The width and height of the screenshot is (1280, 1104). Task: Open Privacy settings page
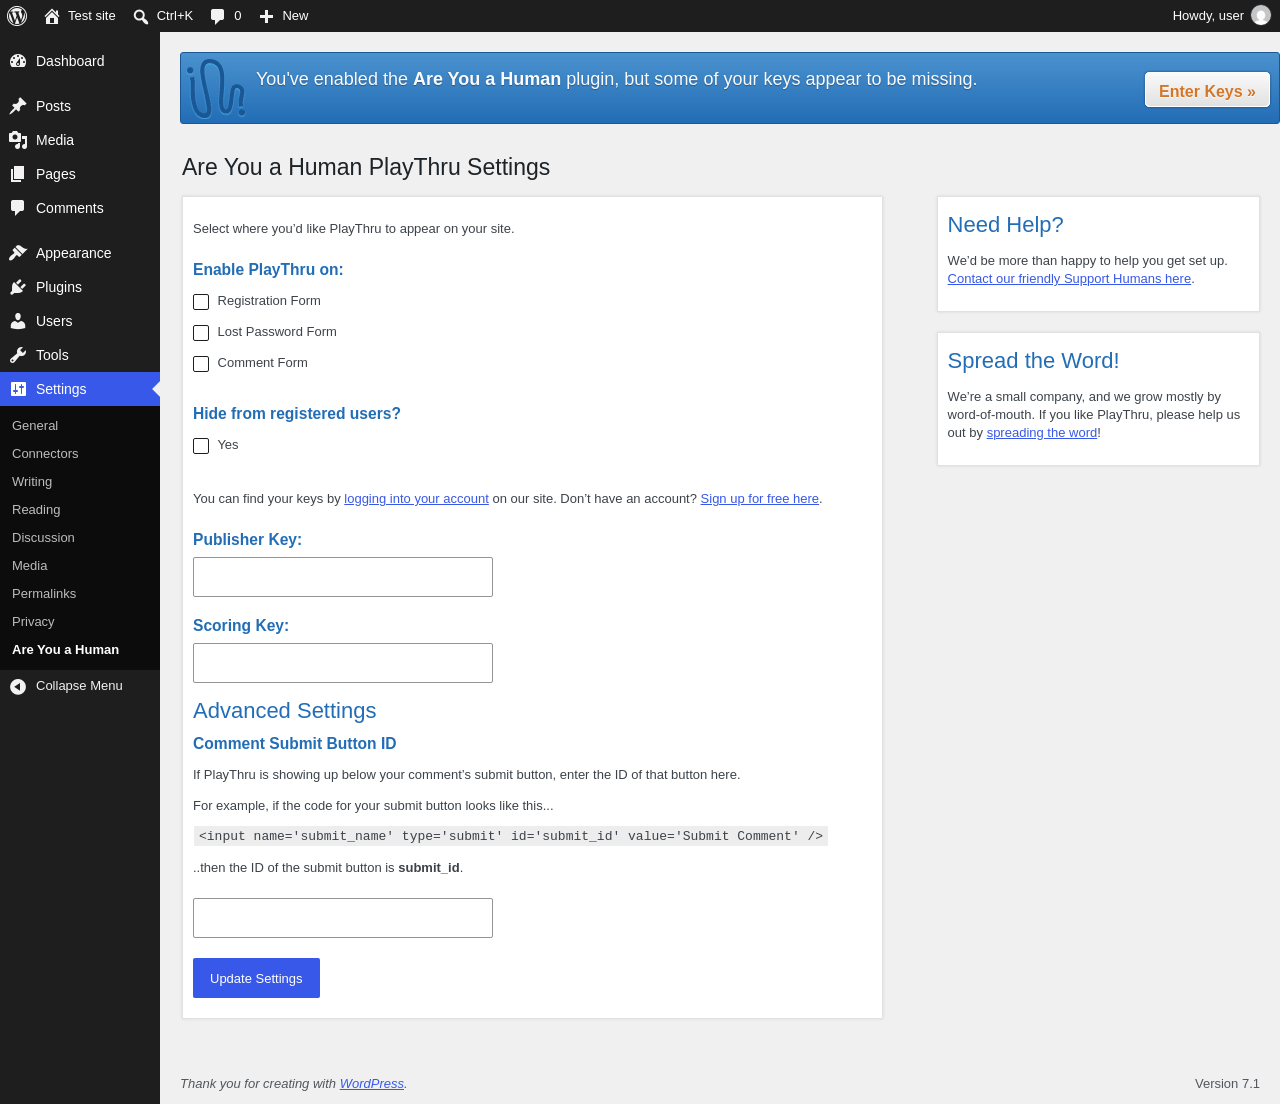coord(33,622)
